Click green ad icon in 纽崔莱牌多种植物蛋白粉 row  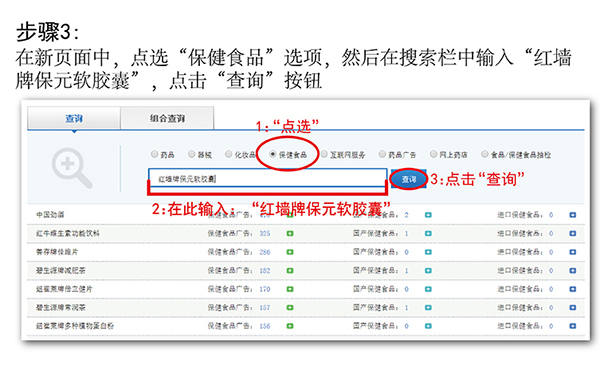[290, 326]
